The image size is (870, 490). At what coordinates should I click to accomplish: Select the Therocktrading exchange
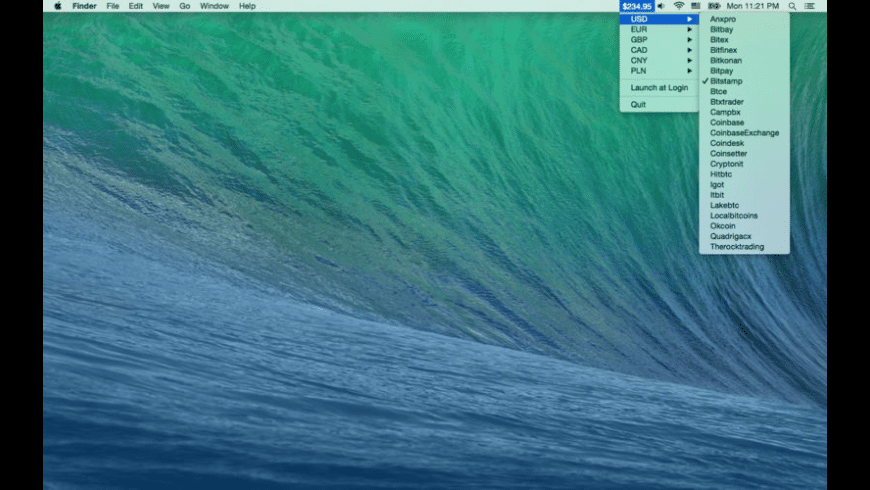[x=737, y=246]
